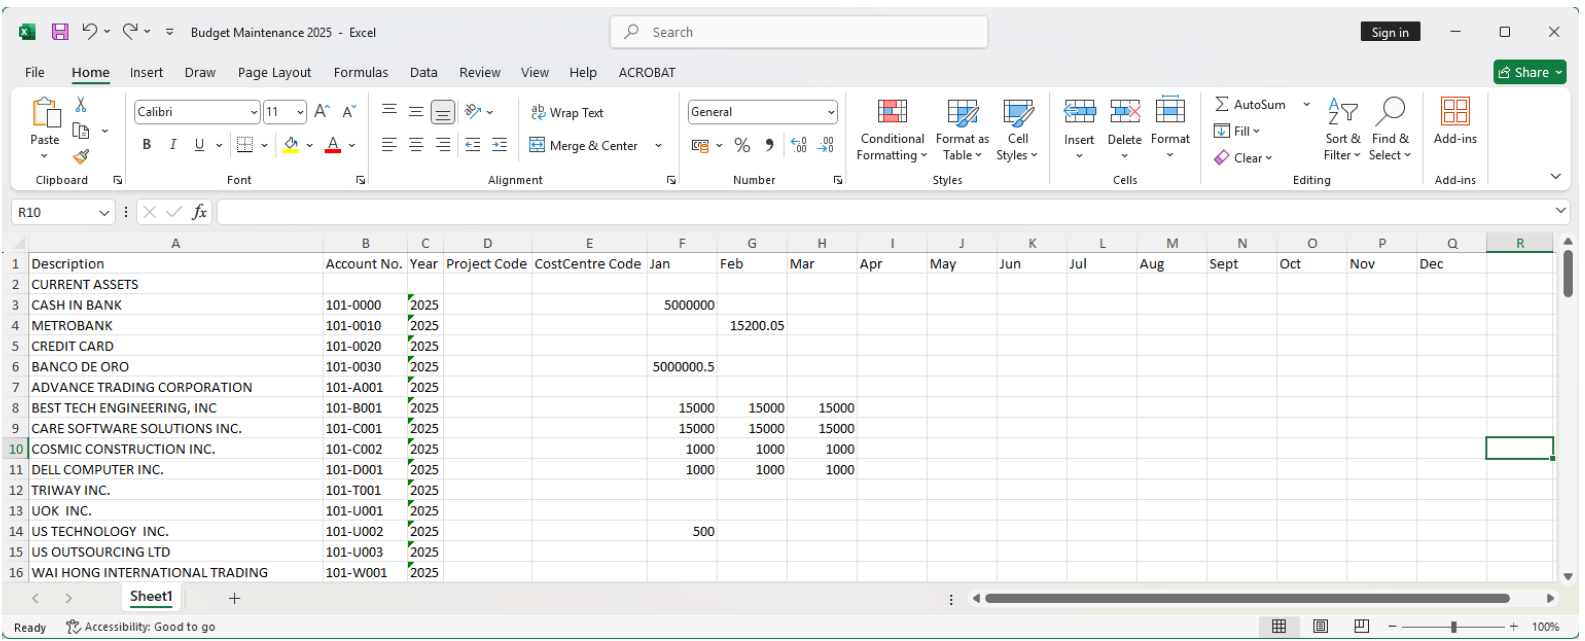
Task: Apply the red Font Color swatch
Action: (334, 145)
